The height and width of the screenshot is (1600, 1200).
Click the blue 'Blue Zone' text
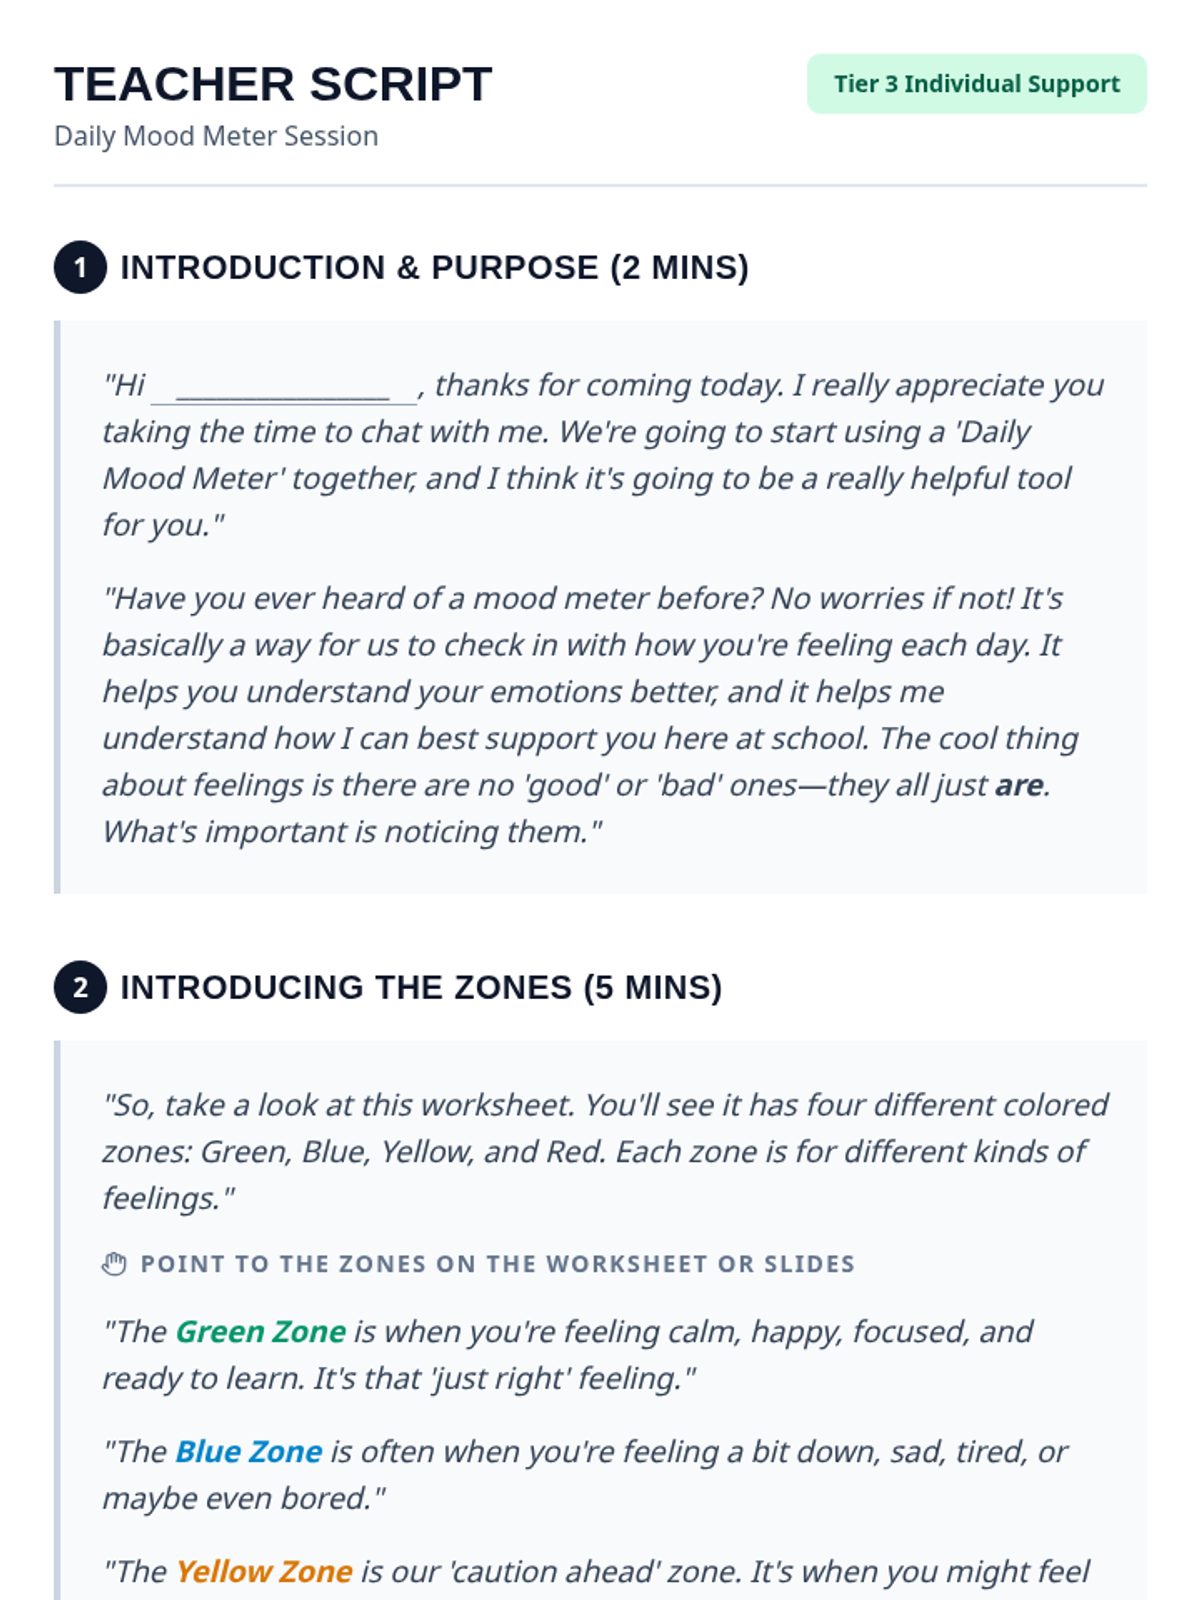pyautogui.click(x=248, y=1452)
